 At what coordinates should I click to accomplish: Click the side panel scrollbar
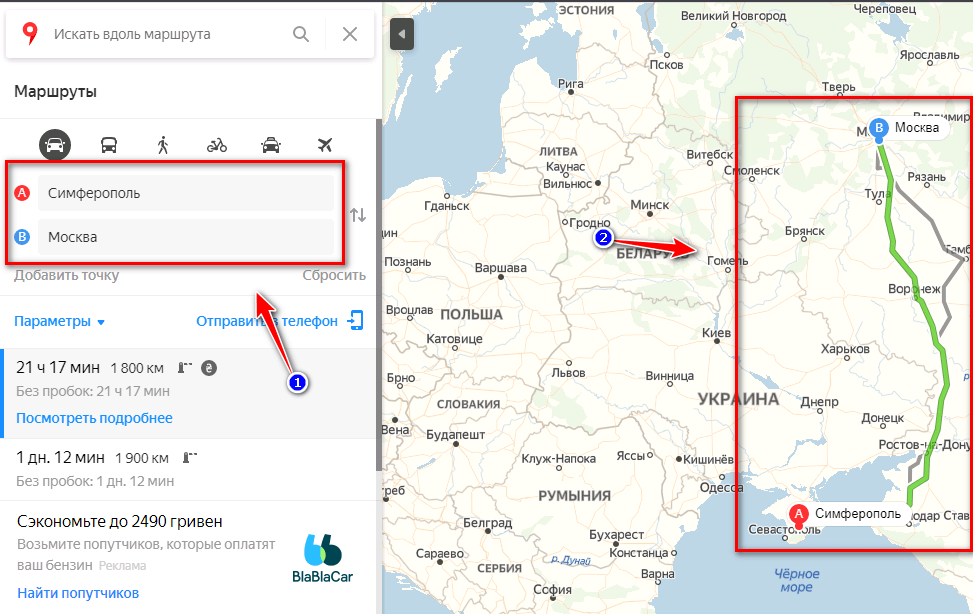(379, 295)
